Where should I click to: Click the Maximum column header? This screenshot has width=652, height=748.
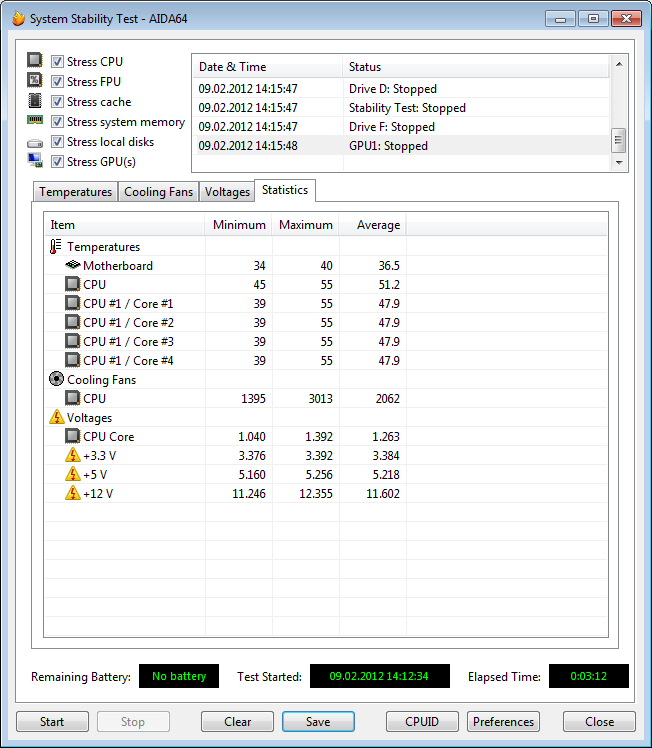point(306,225)
